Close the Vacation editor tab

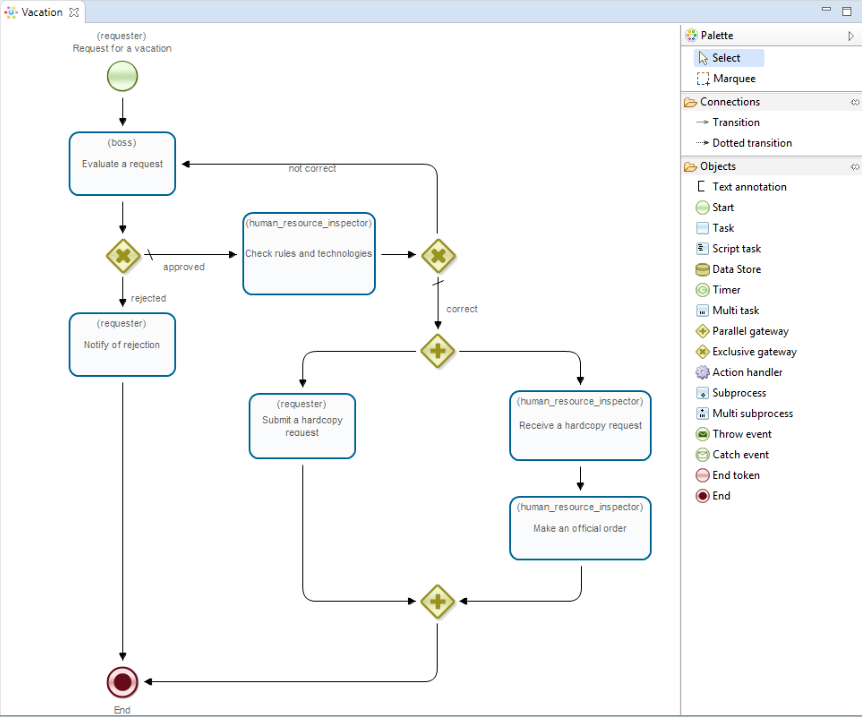coord(74,12)
